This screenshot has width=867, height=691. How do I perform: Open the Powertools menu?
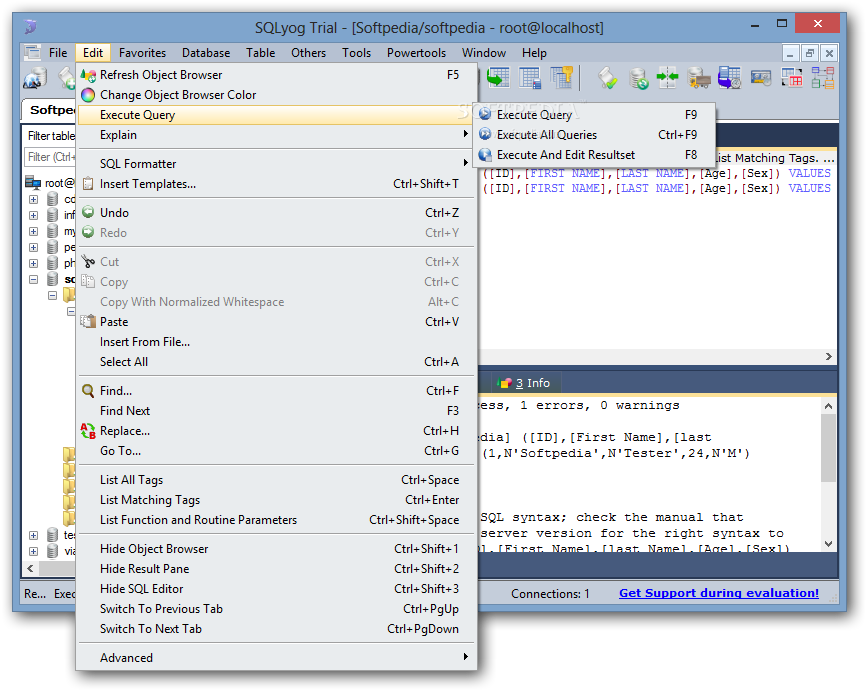pos(416,53)
